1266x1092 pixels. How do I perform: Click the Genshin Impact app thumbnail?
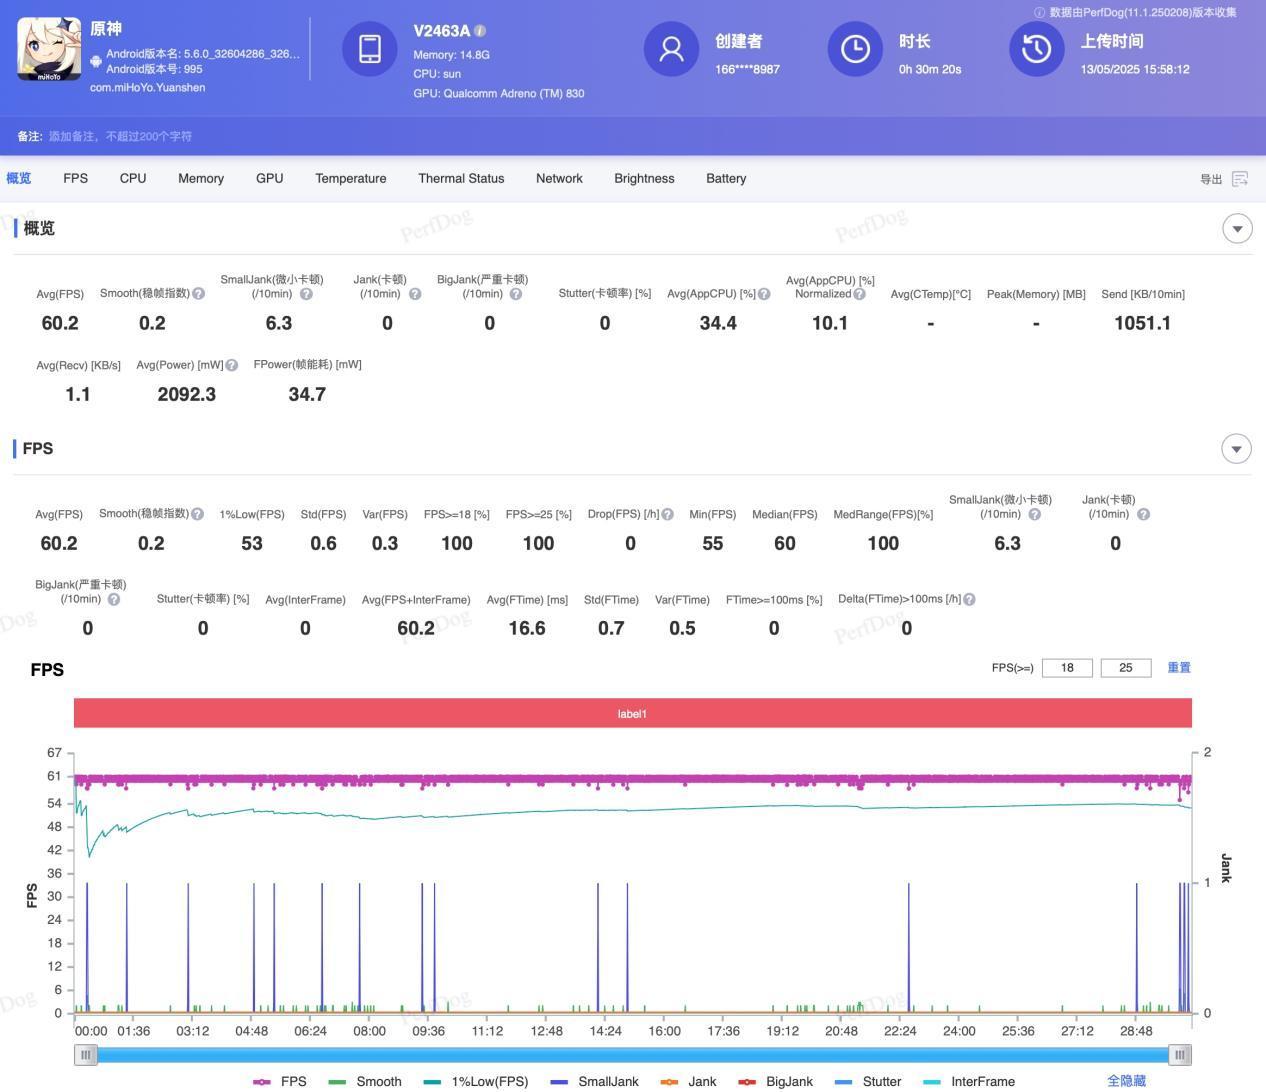(49, 49)
